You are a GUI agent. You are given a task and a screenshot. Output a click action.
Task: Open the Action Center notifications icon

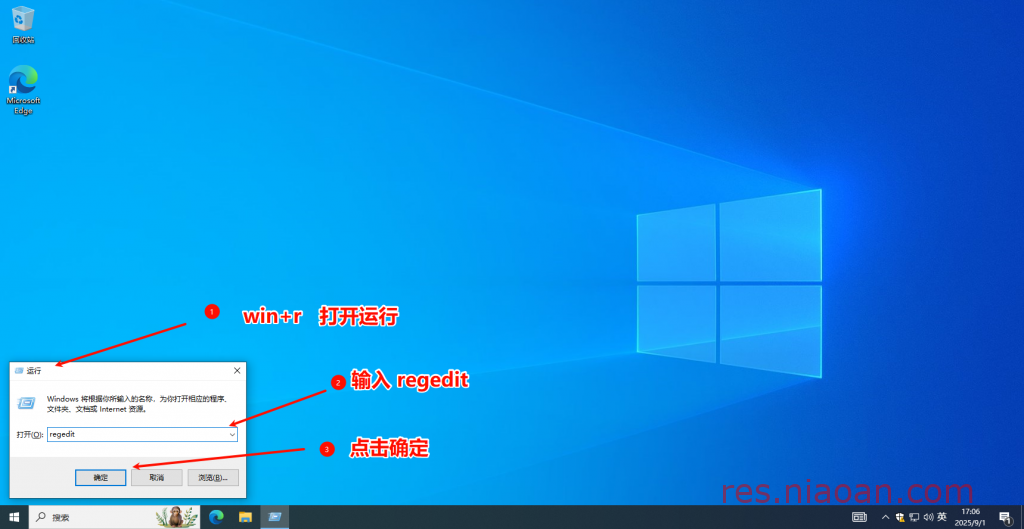pyautogui.click(x=1004, y=517)
